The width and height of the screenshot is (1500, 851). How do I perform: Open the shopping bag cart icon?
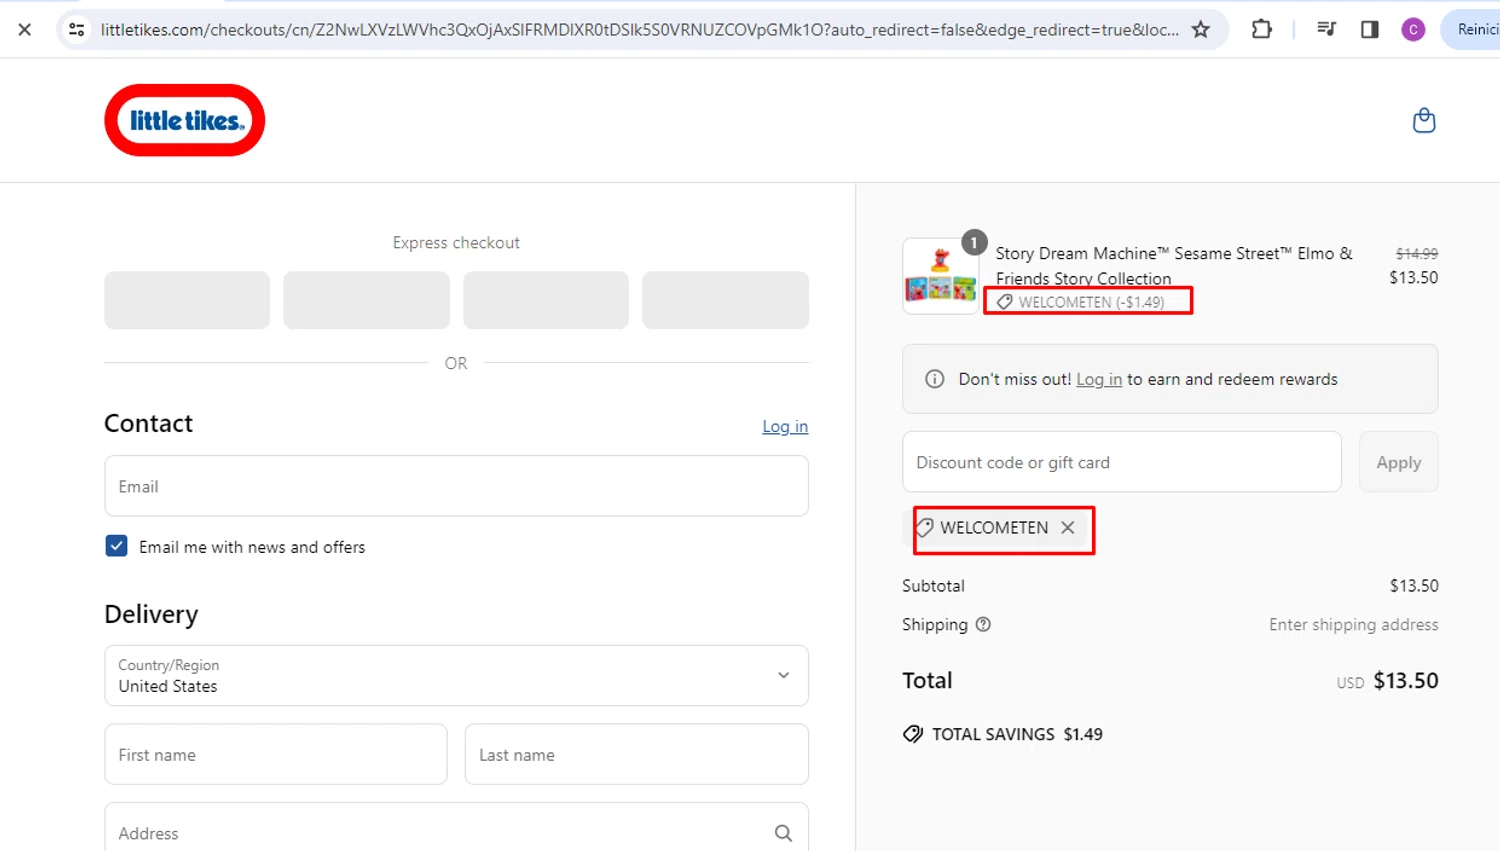[1424, 121]
